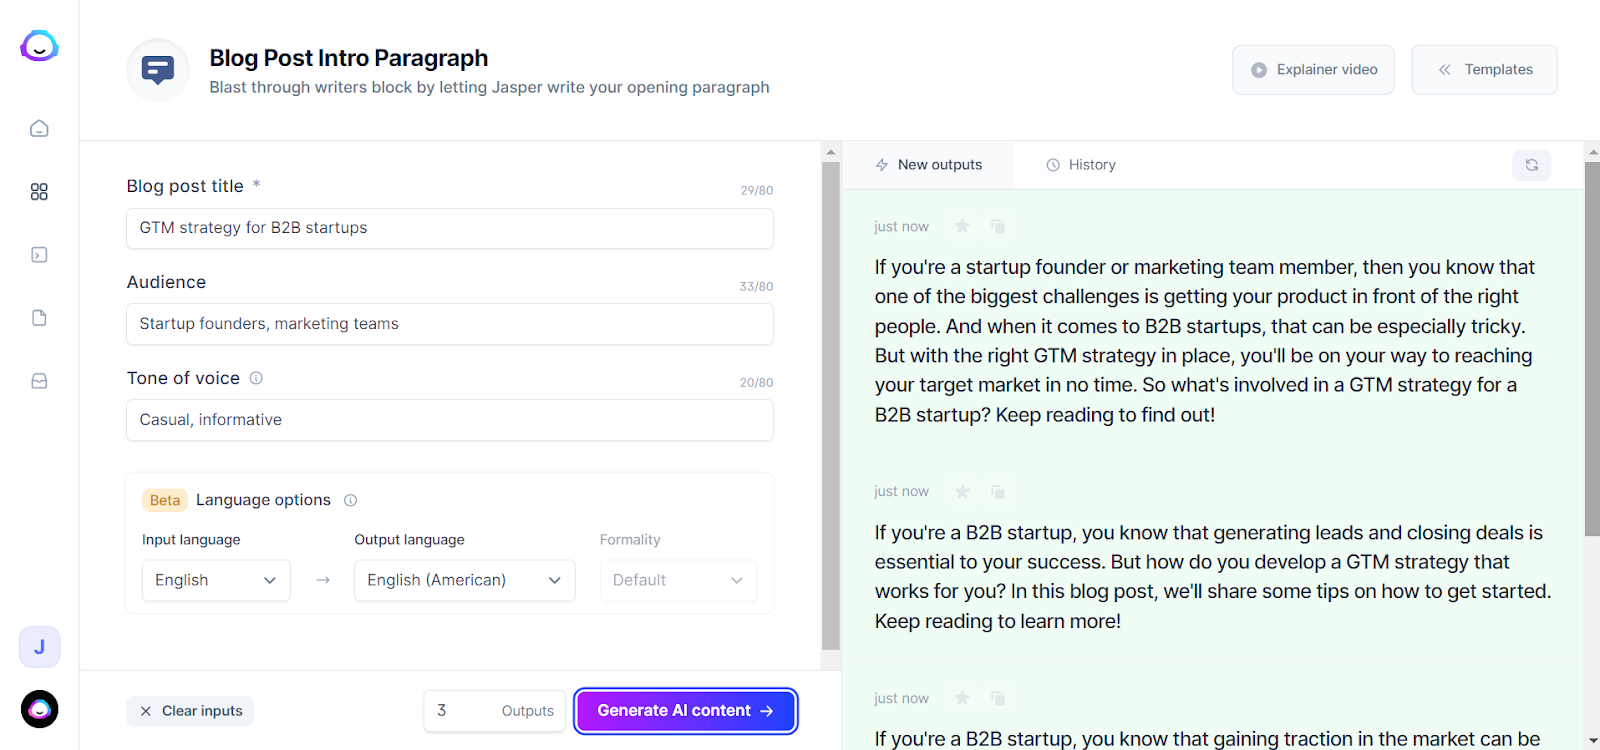Expand the Input language English dropdown
The image size is (1600, 750).
[x=216, y=580]
